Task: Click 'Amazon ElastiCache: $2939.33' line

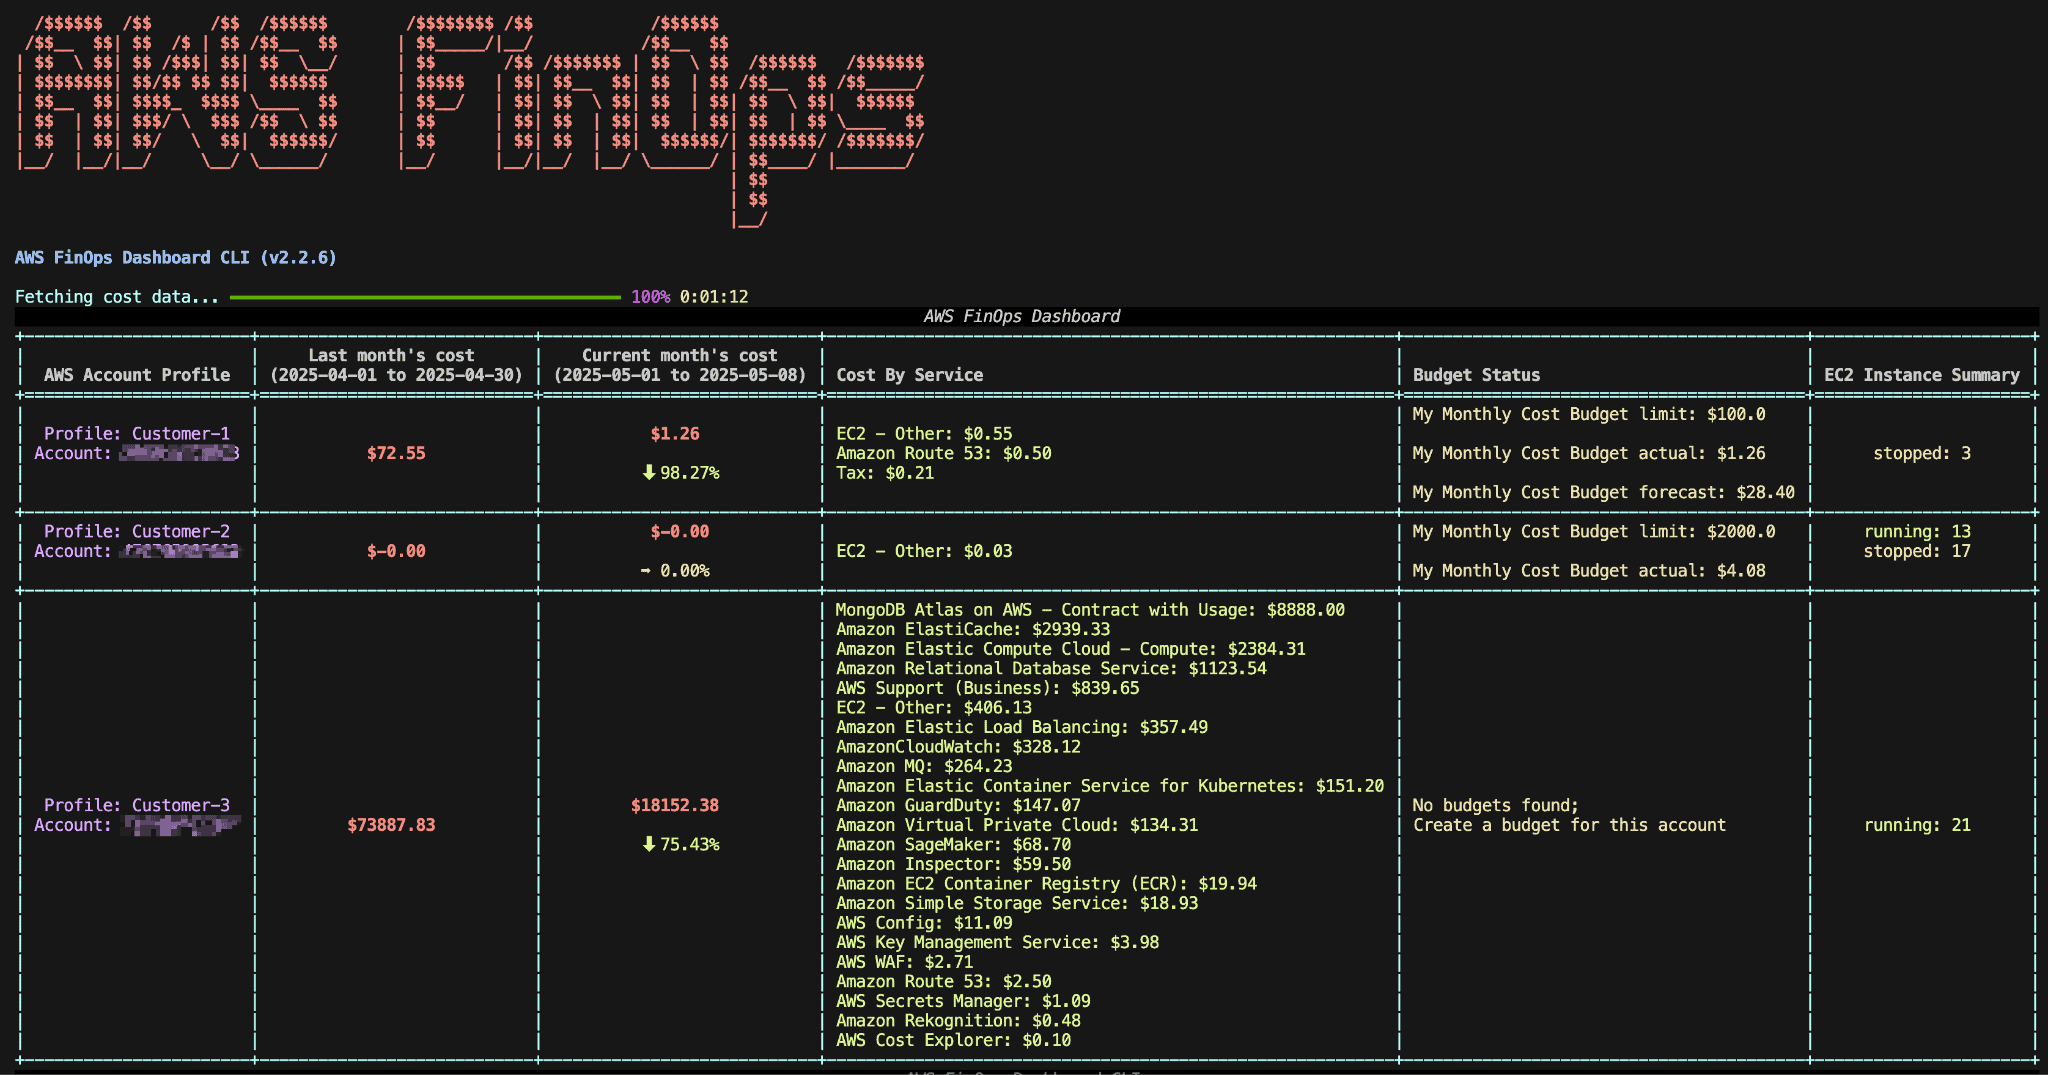Action: (973, 630)
